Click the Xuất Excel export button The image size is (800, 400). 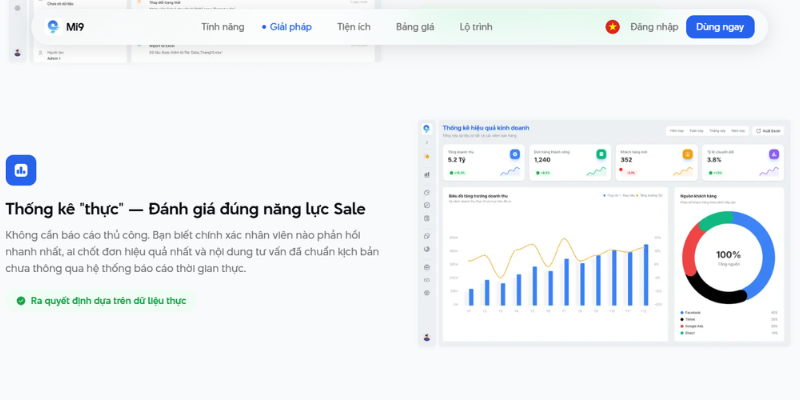[x=769, y=130]
